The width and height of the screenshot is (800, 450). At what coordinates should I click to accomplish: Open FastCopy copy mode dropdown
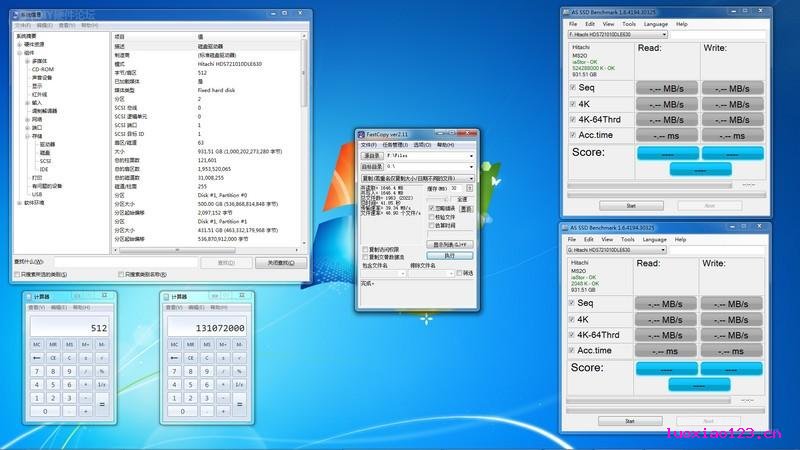(418, 179)
